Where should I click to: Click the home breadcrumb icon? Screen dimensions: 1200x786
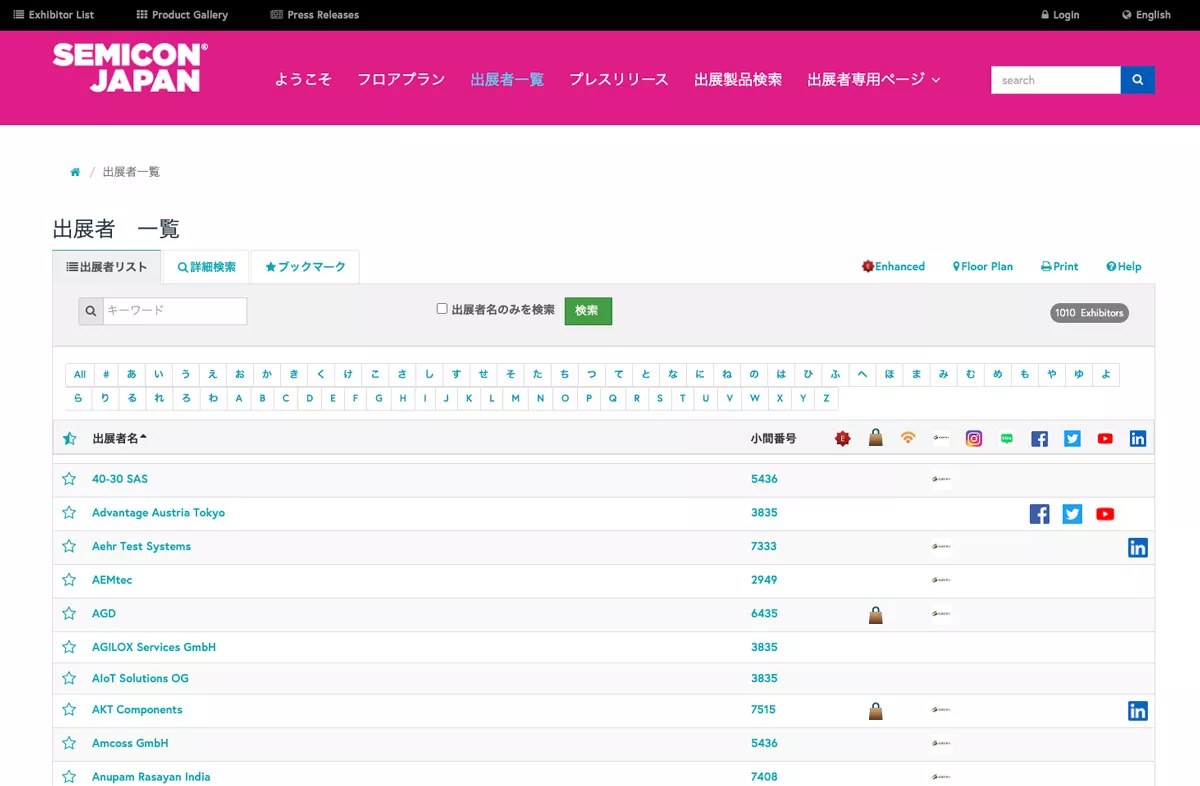(75, 172)
